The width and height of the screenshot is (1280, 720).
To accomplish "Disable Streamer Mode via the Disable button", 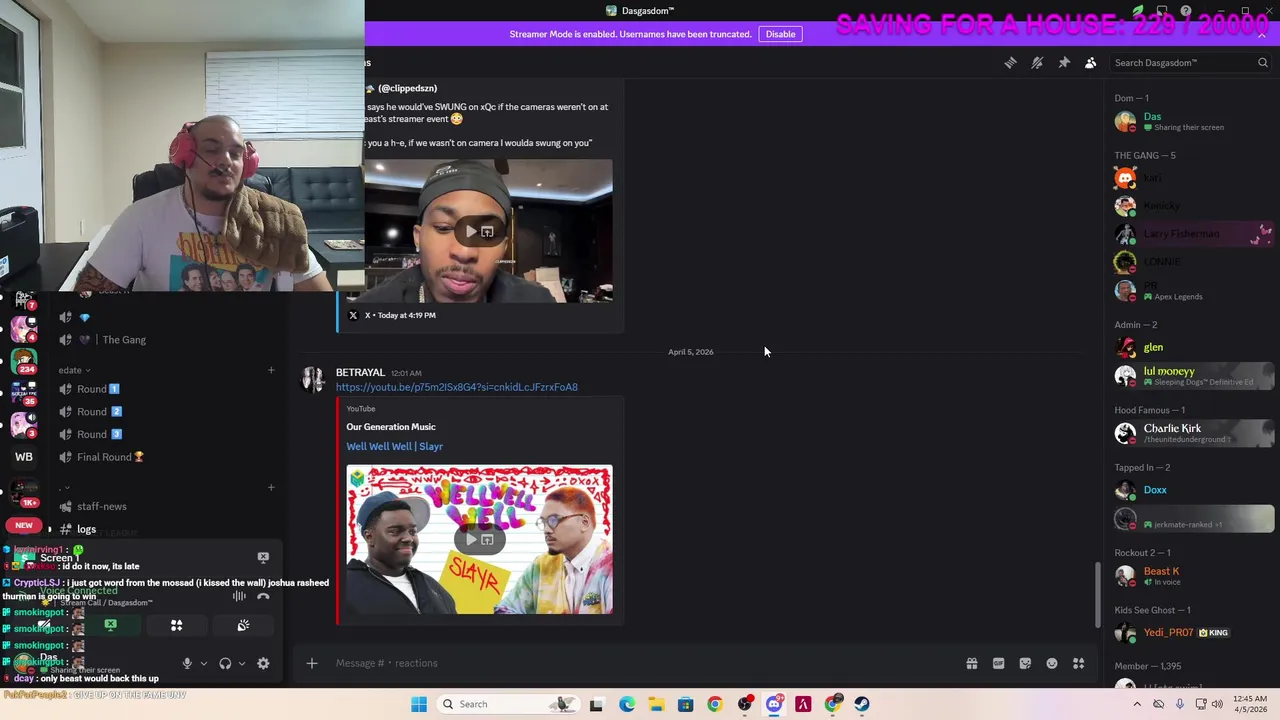I will pyautogui.click(x=780, y=34).
